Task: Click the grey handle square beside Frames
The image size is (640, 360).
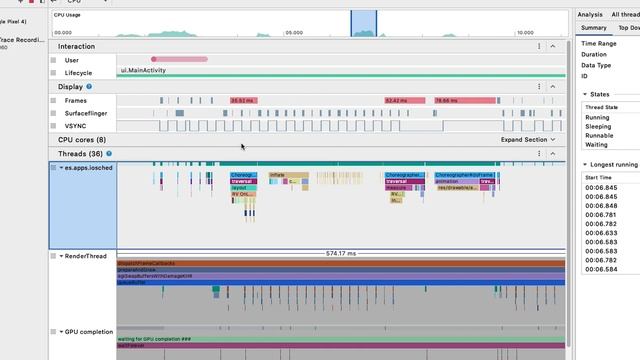Action: click(53, 100)
